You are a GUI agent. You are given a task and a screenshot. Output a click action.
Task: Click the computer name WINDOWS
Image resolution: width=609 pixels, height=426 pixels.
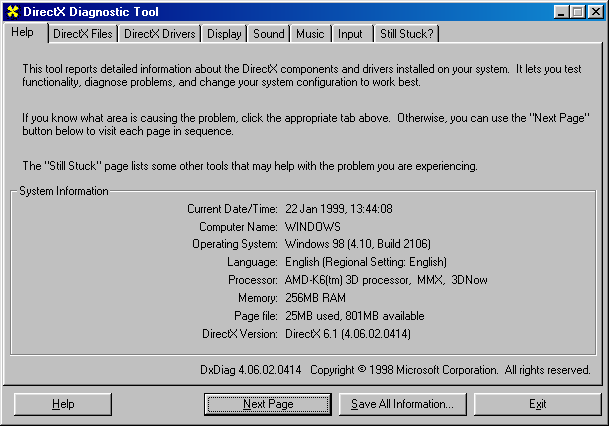click(313, 227)
